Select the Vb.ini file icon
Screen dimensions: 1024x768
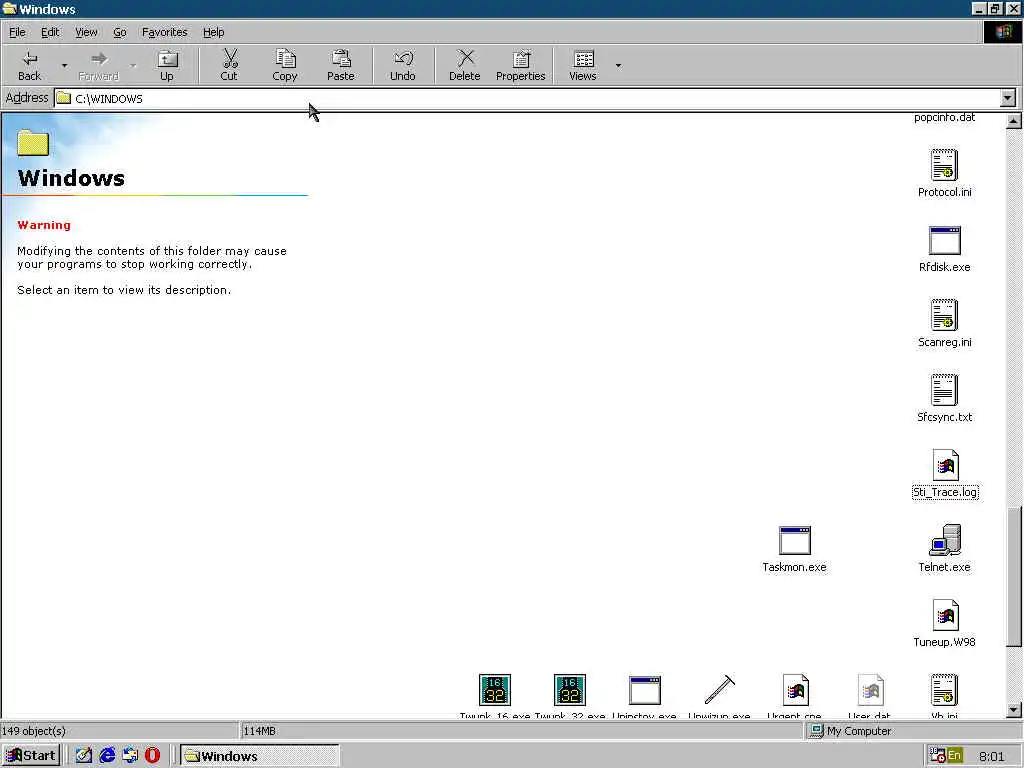click(944, 690)
